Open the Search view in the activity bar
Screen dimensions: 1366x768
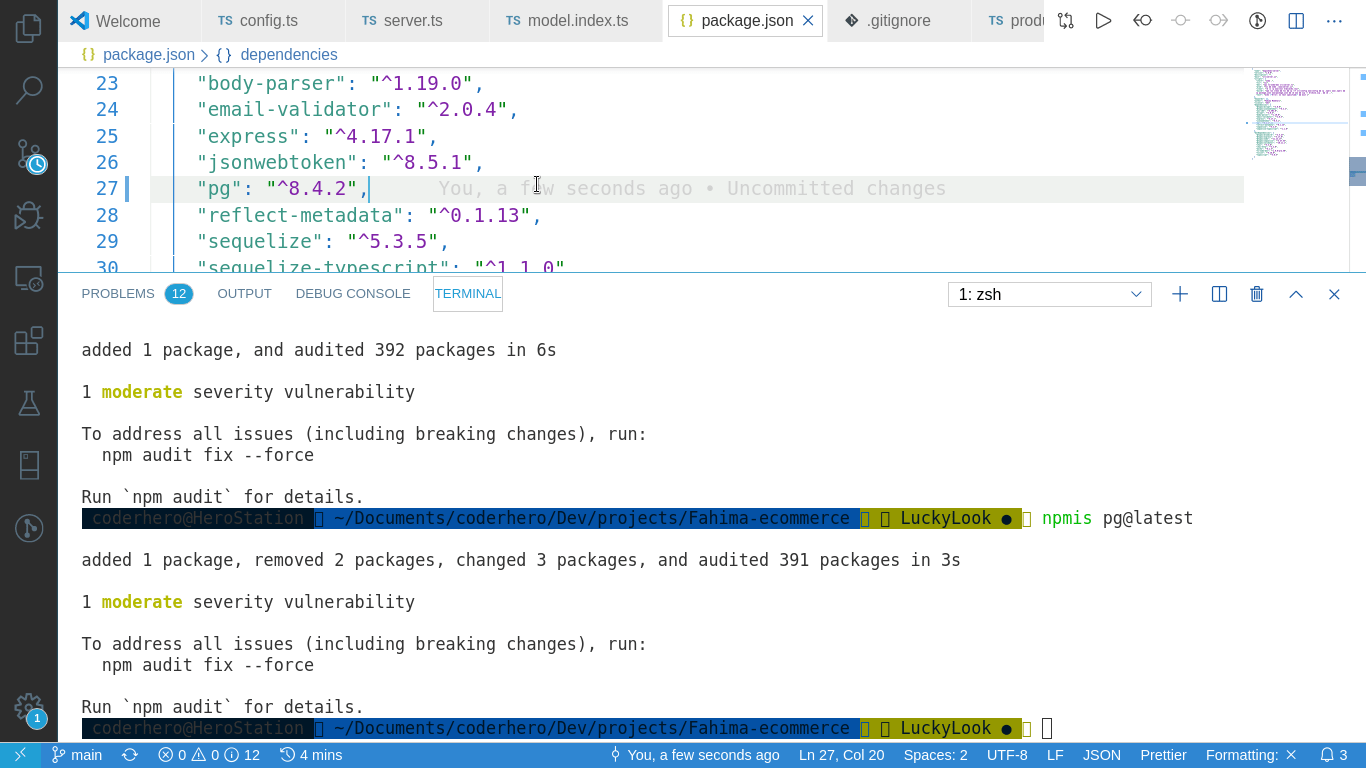click(x=27, y=90)
